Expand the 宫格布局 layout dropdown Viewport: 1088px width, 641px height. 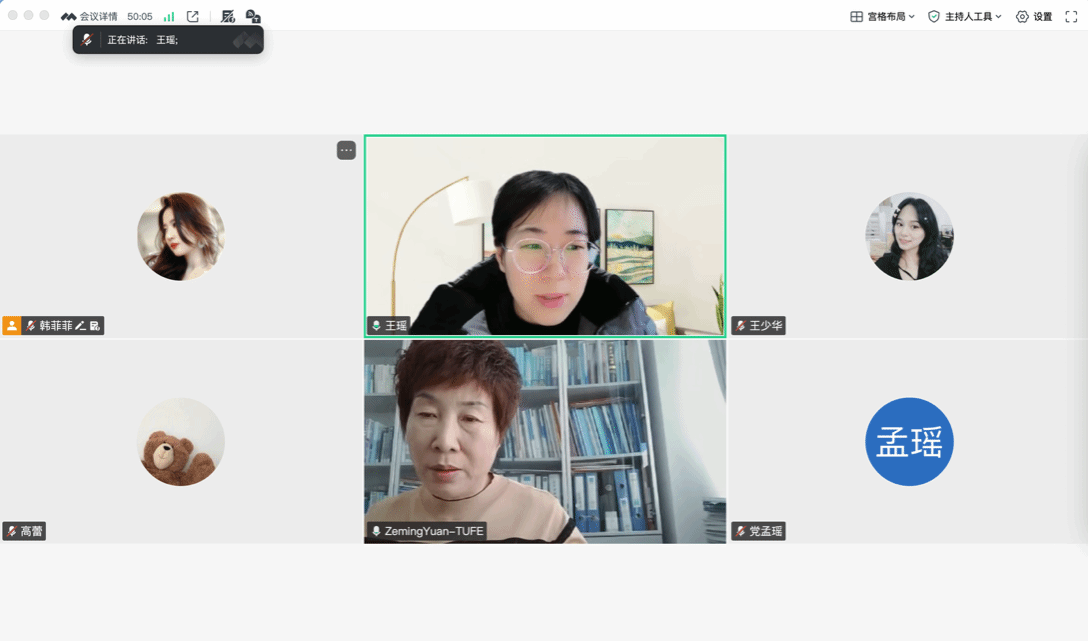(882, 17)
